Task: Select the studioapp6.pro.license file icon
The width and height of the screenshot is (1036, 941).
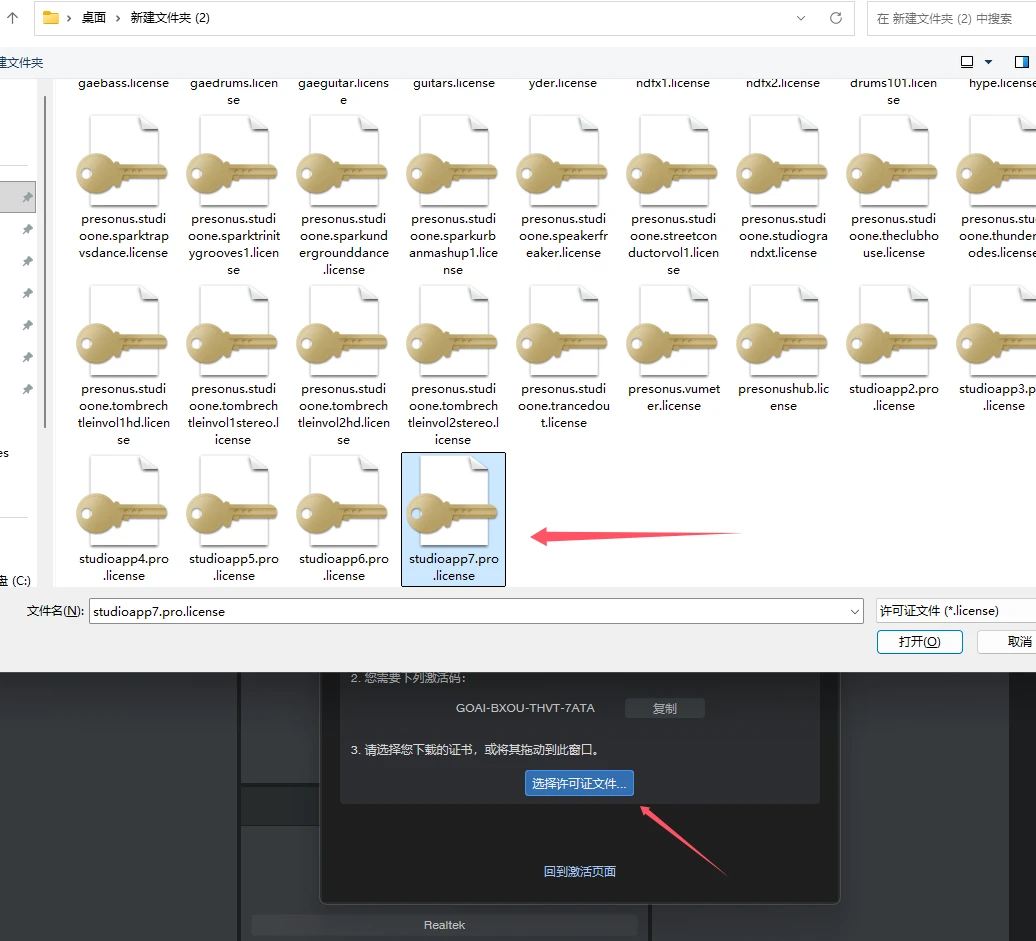Action: tap(343, 510)
